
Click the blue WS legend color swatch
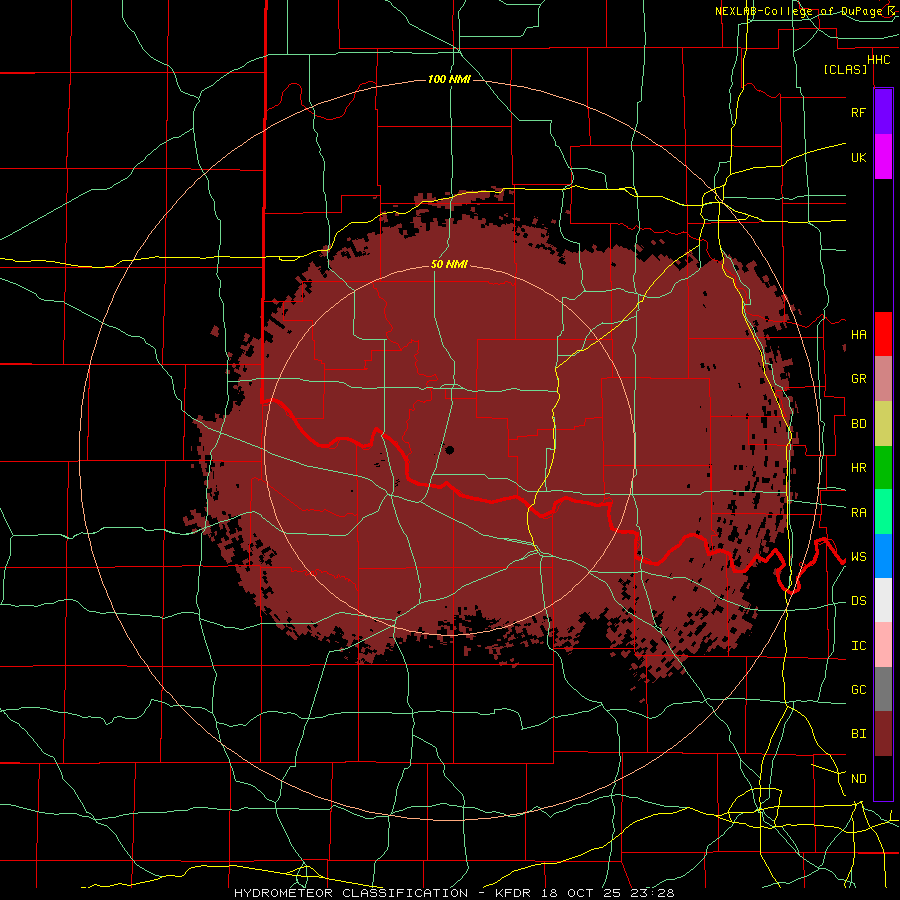pyautogui.click(x=883, y=556)
